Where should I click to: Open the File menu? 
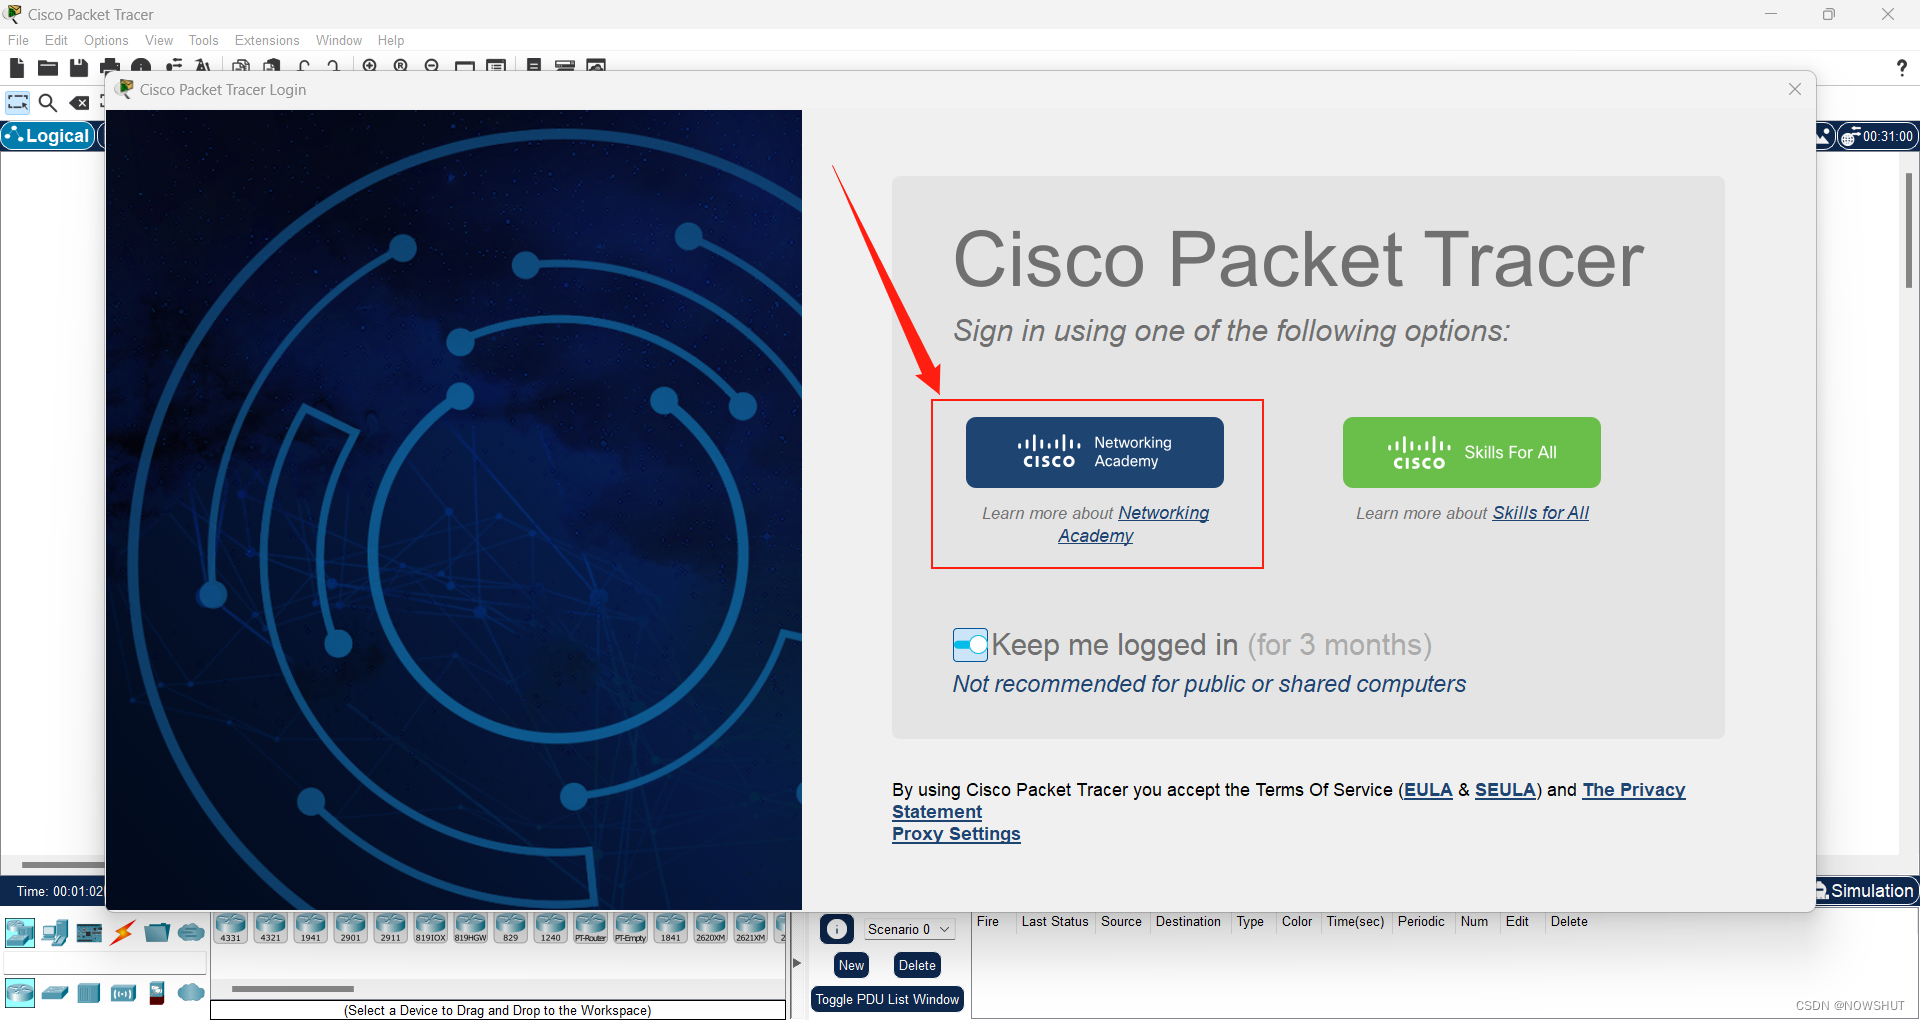point(18,40)
